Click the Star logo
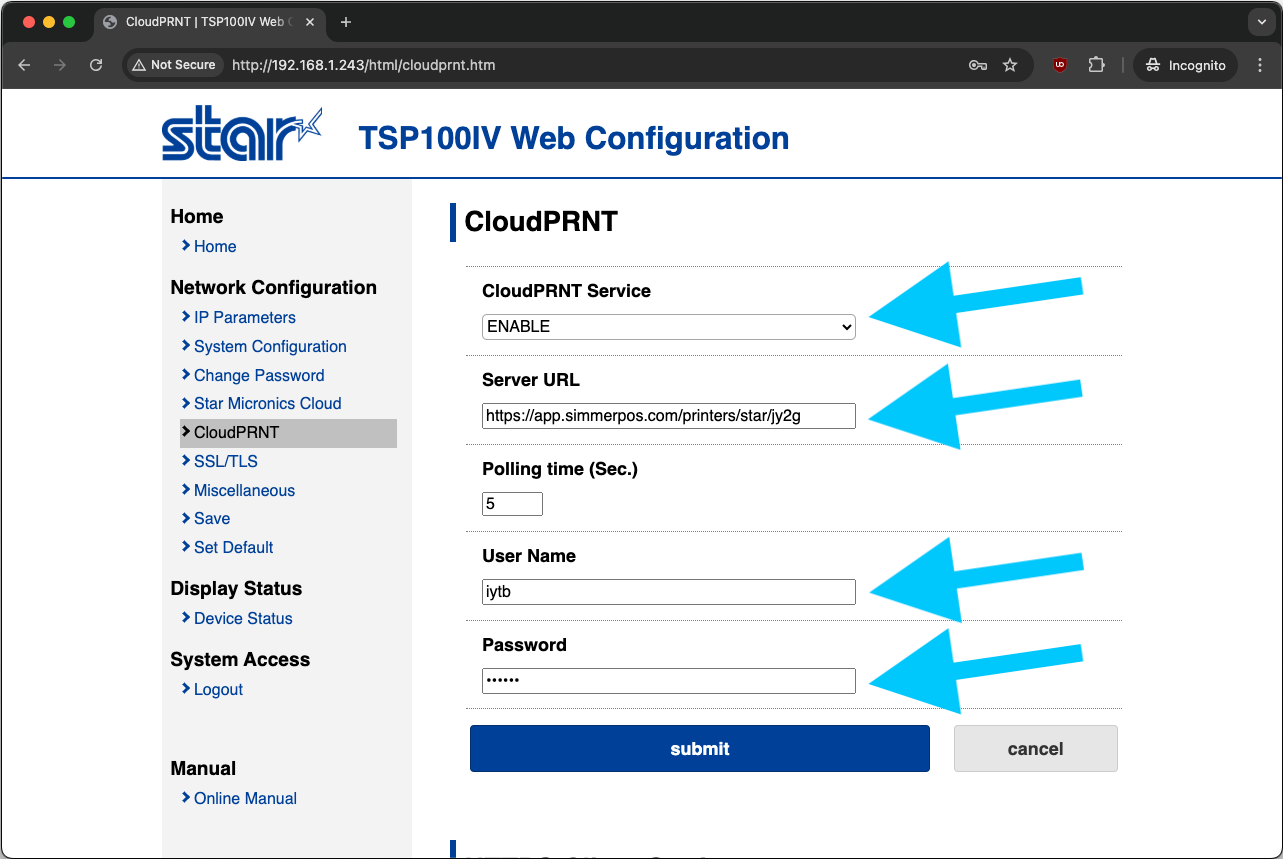 (241, 134)
